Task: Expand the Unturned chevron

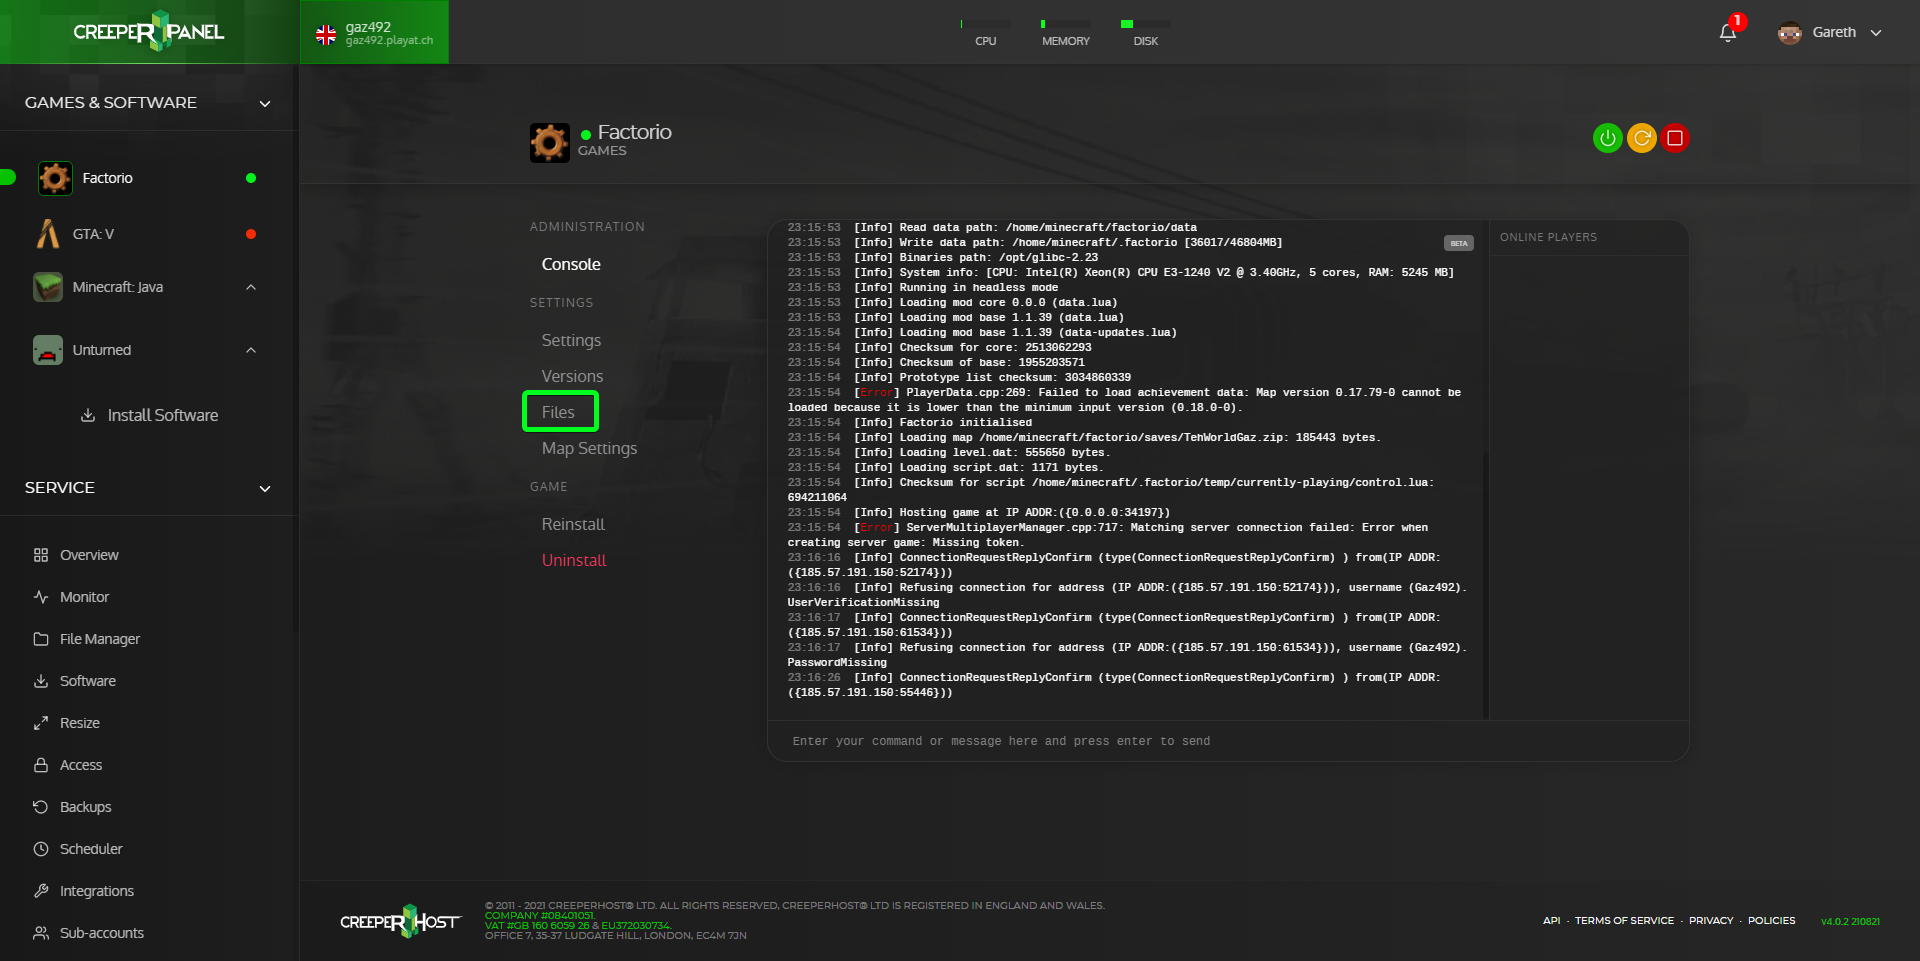Action: click(x=251, y=350)
